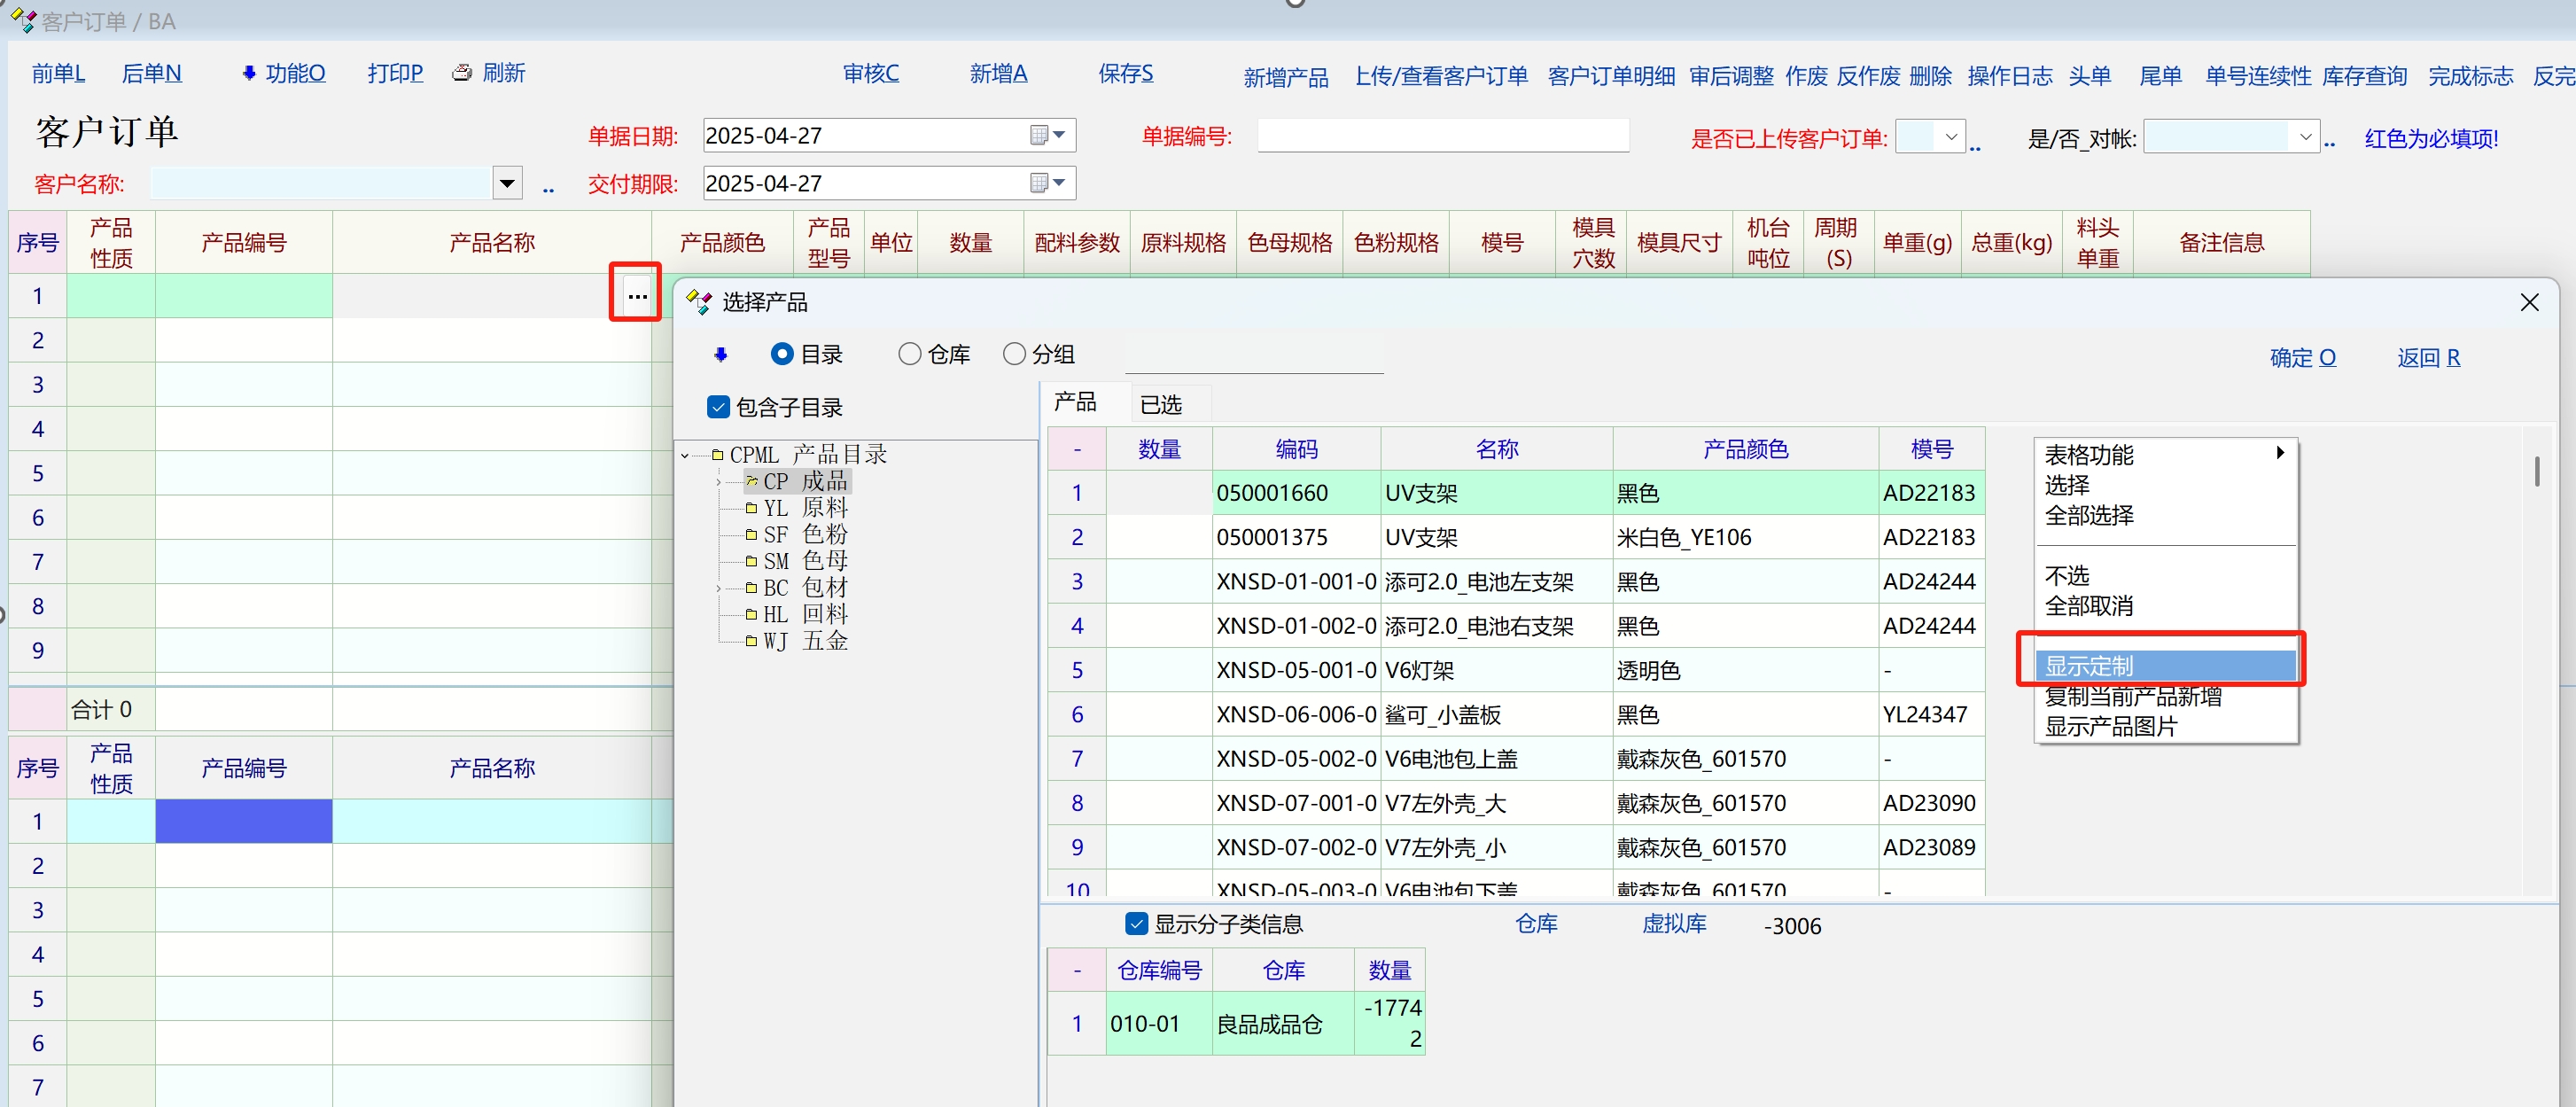Screen dimensions: 2576x1107
Task: Click the app icon in 选择产品 title bar
Action: click(699, 301)
